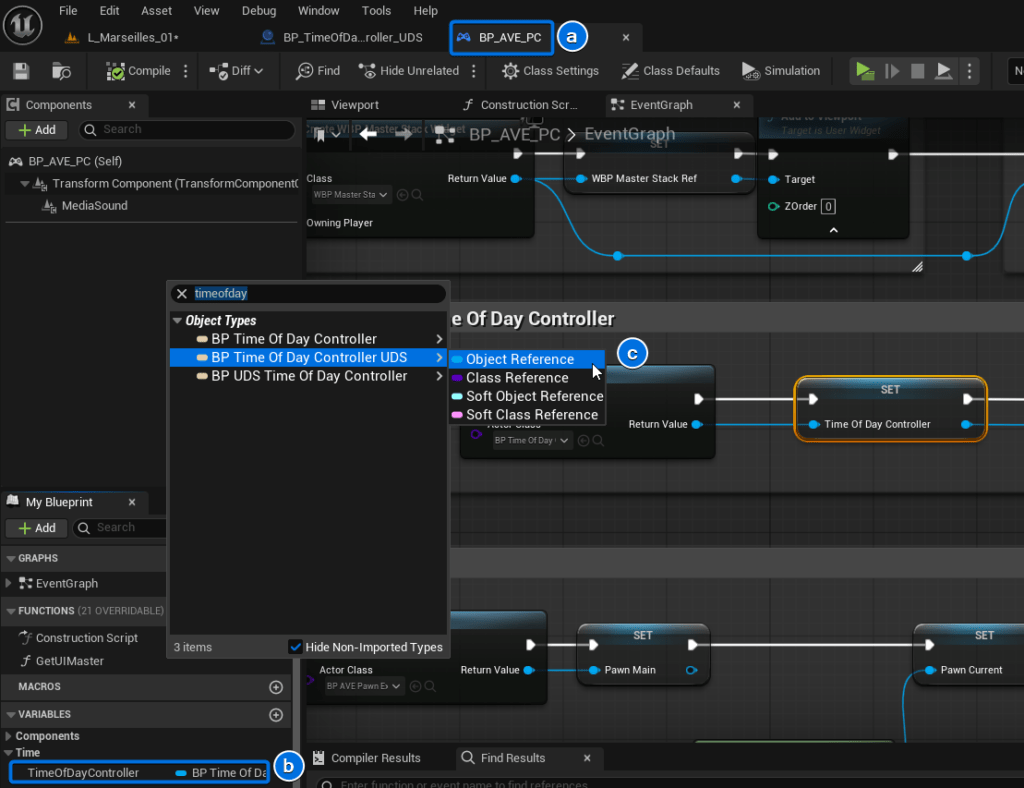Click the Stop simulation icon

[917, 71]
